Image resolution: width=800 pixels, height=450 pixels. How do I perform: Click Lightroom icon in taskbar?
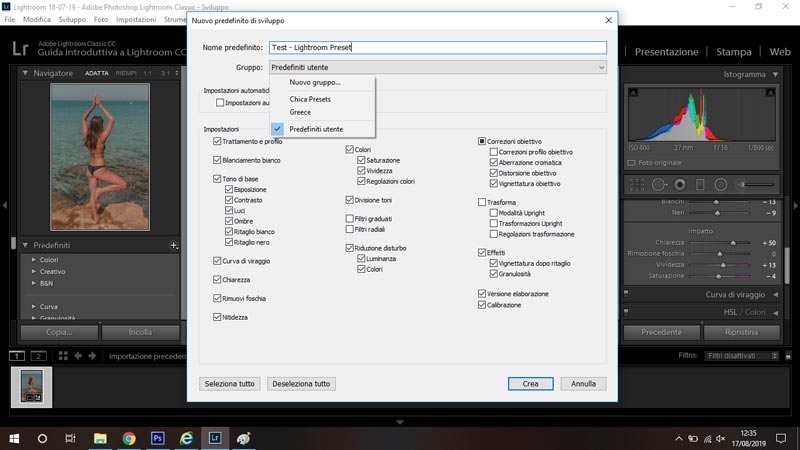215,438
